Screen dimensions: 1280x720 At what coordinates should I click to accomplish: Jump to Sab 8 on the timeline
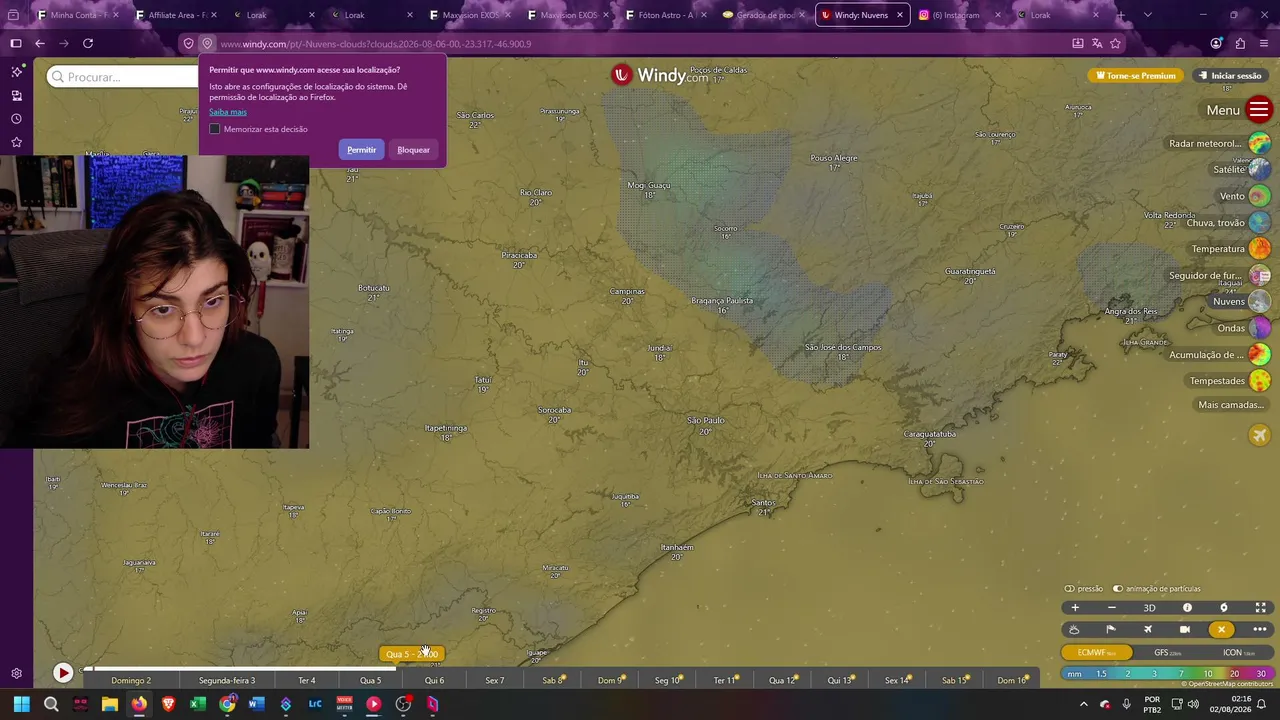click(552, 681)
